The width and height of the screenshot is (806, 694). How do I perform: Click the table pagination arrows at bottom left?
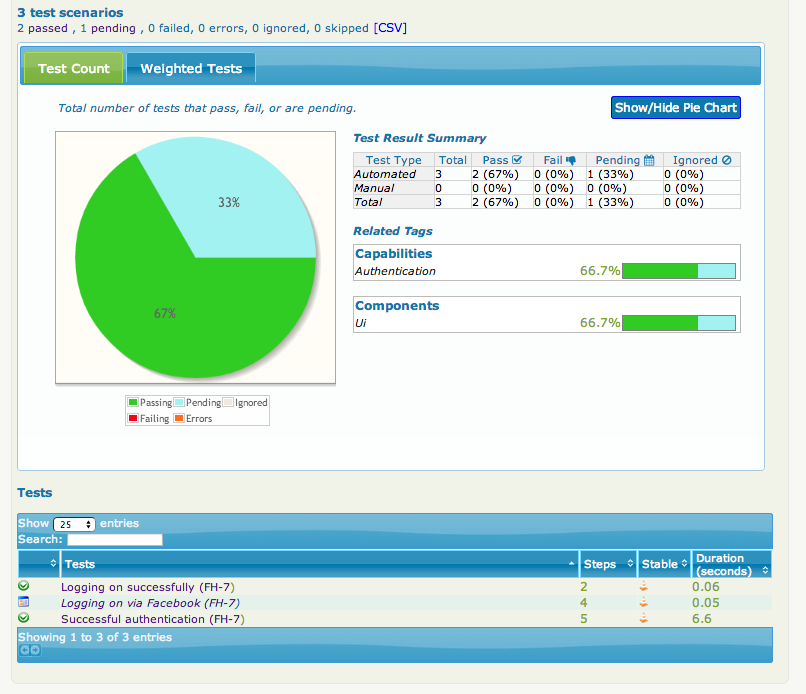pos(30,650)
